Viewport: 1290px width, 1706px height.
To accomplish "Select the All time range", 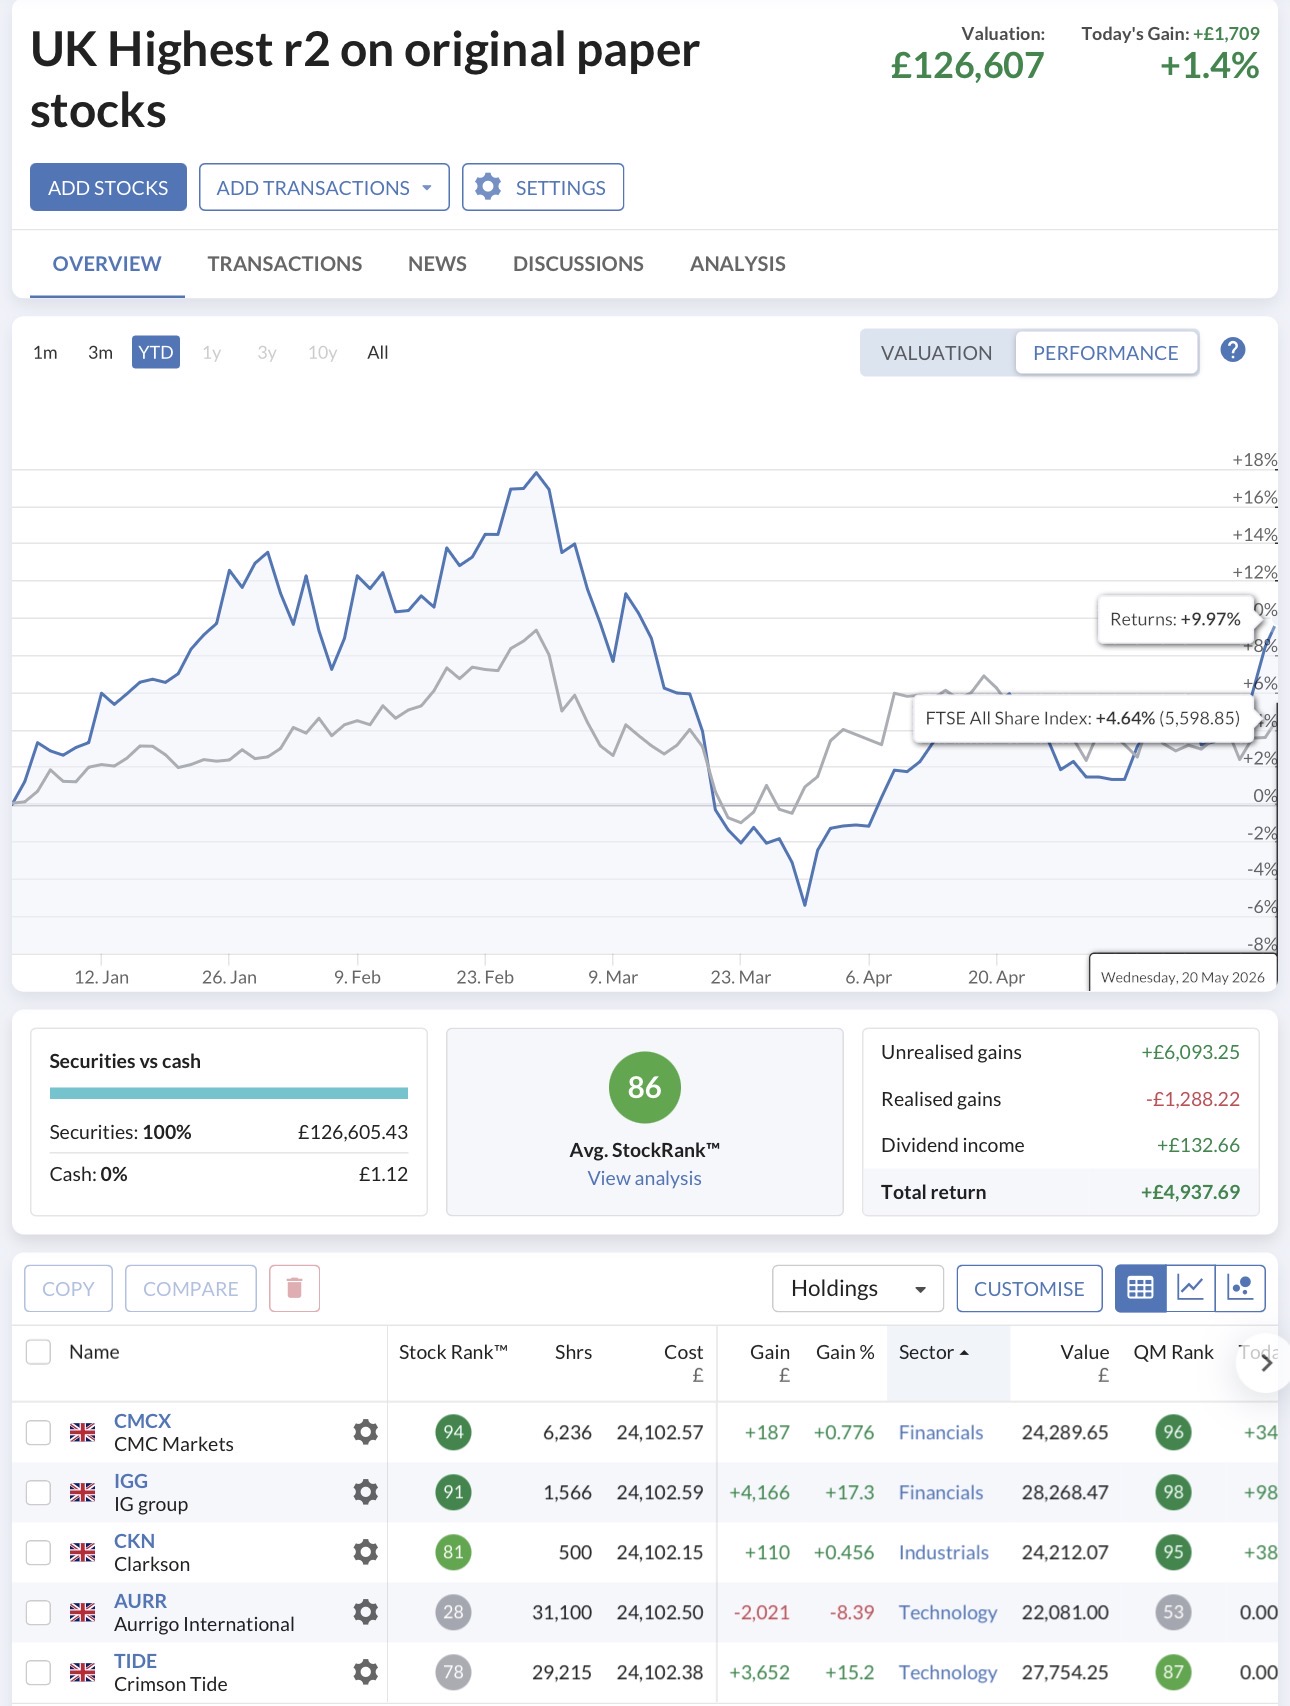I will [378, 352].
